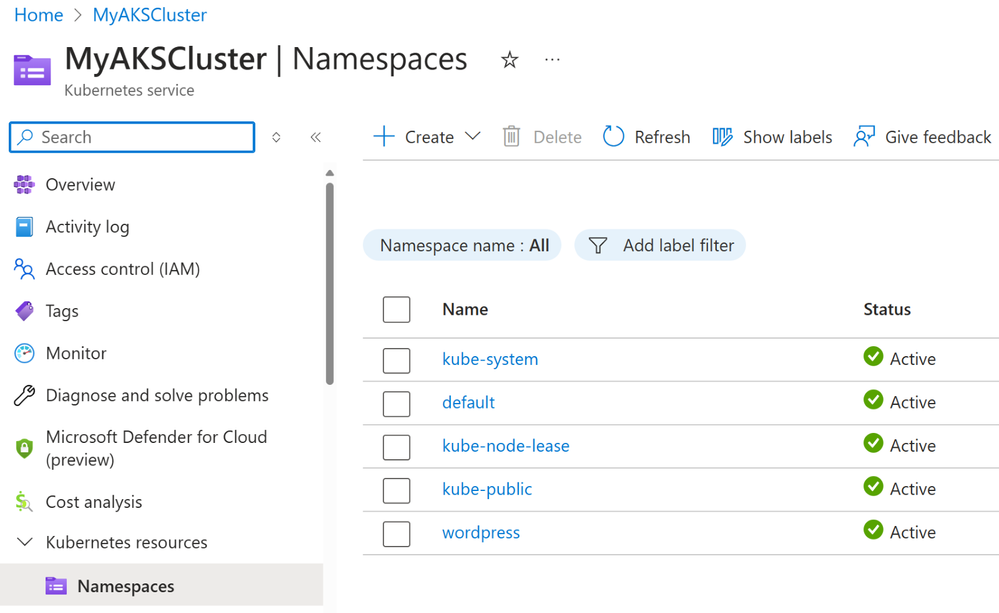Click the Microsoft Defender shield icon
Screen dimensions: 999x613
point(24,448)
